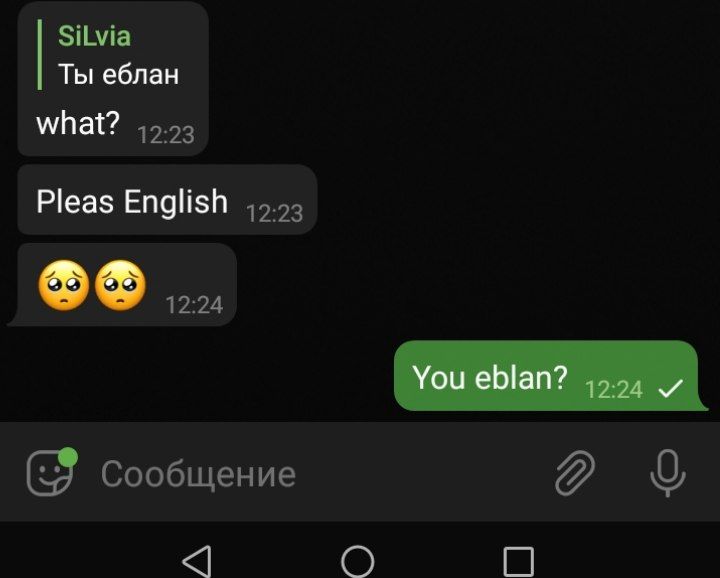Tap the Android home circle button

click(358, 561)
